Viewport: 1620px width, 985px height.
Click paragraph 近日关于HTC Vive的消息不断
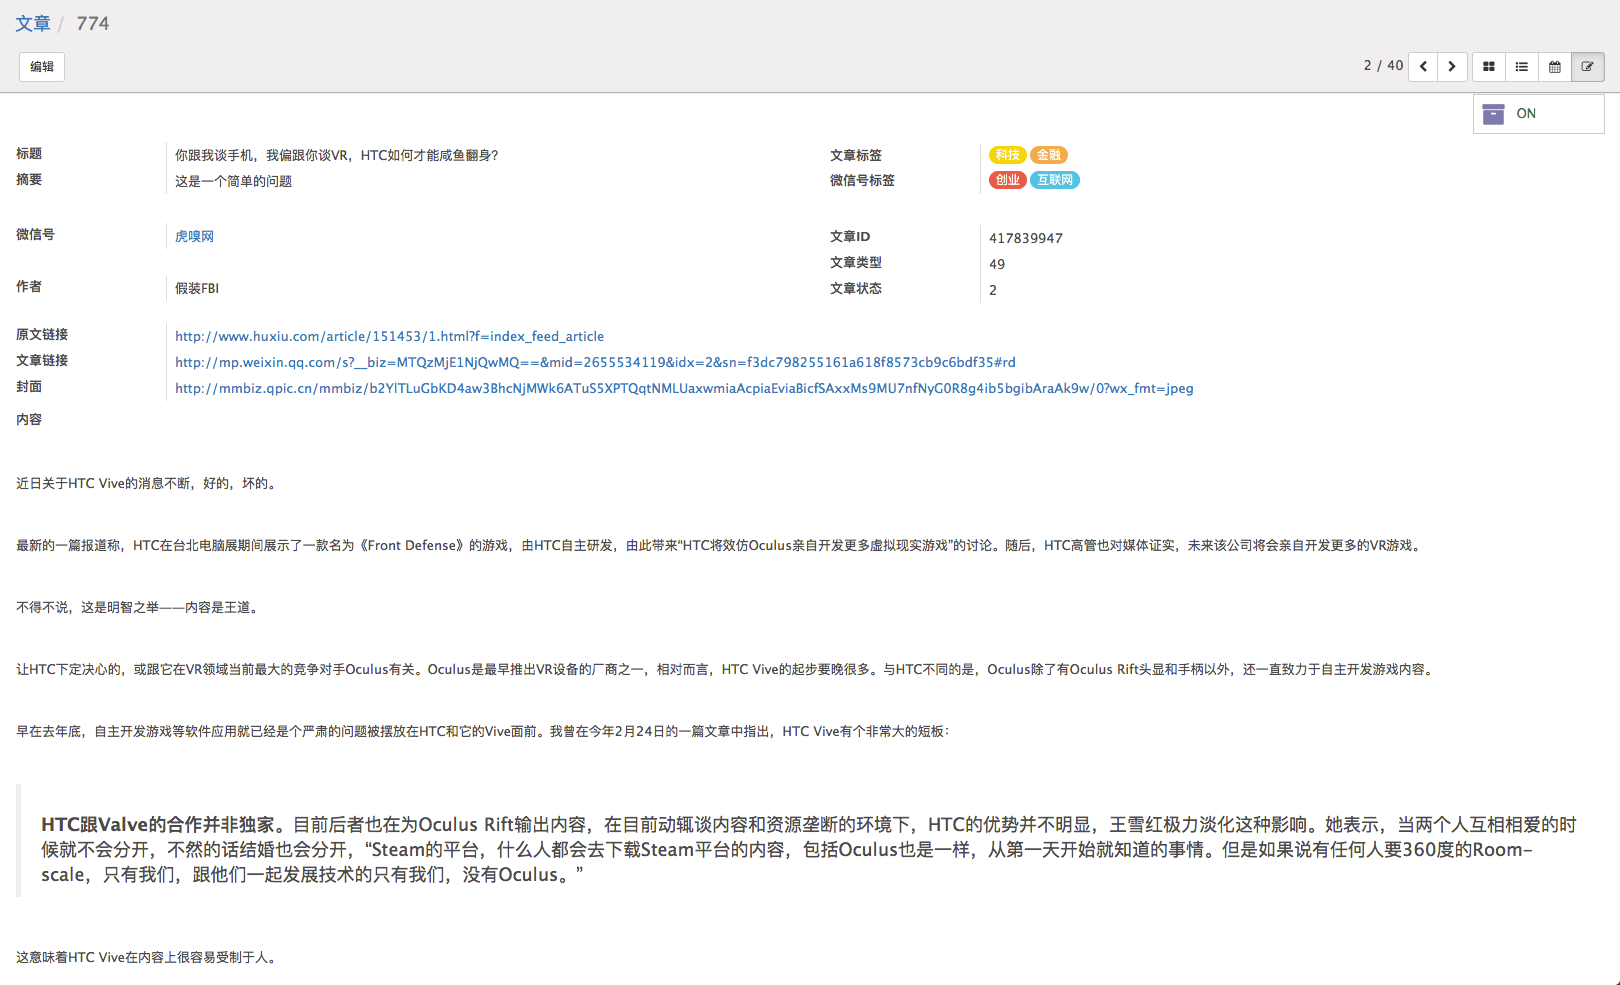[148, 483]
